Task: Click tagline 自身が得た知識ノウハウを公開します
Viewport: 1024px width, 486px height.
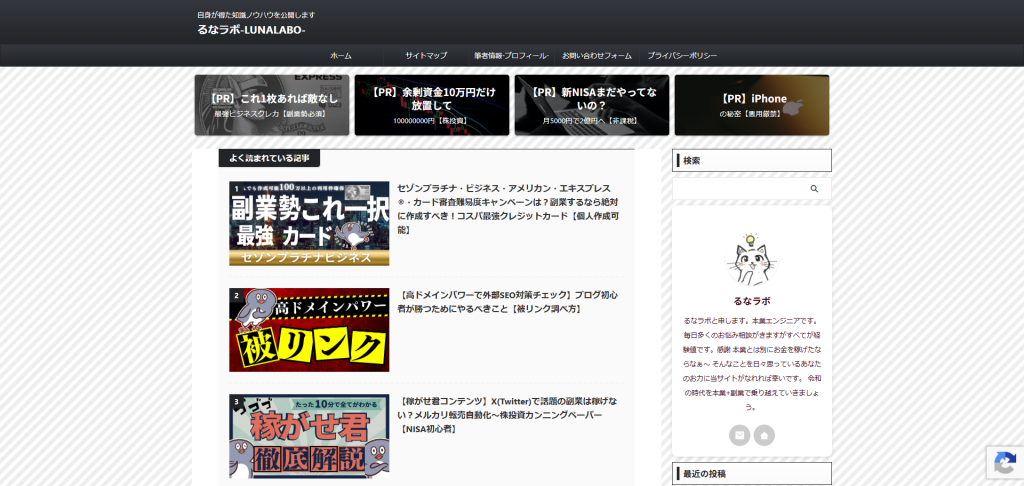Action: point(256,14)
